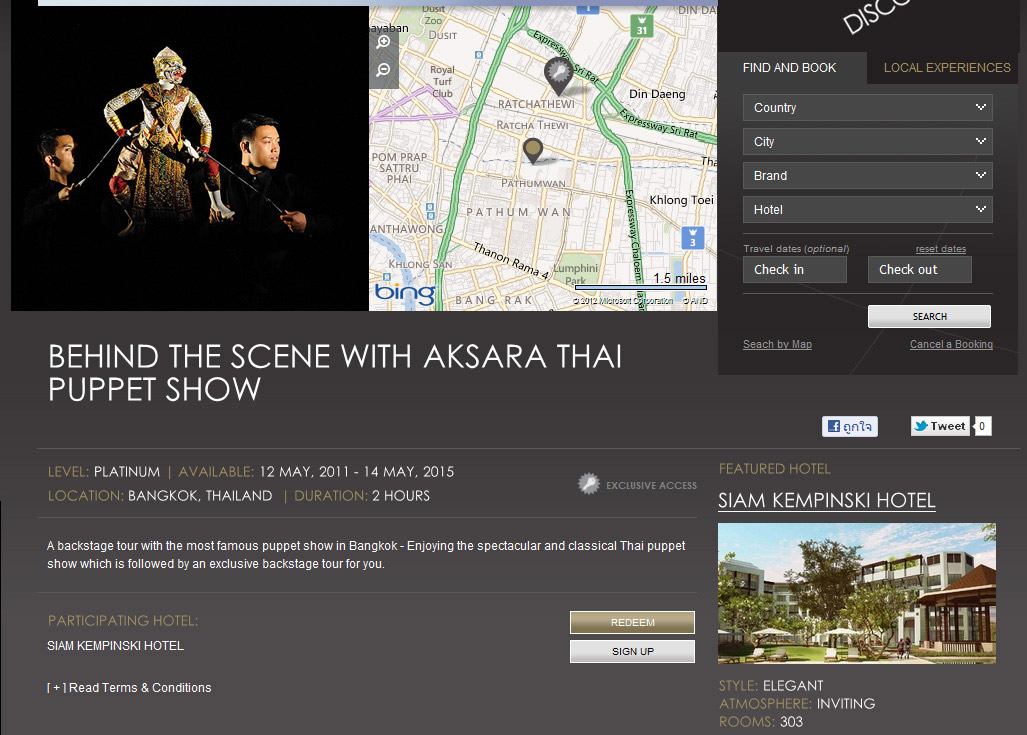Switch to the Local Experiences tab
Viewport: 1027px width, 735px height.
point(947,67)
